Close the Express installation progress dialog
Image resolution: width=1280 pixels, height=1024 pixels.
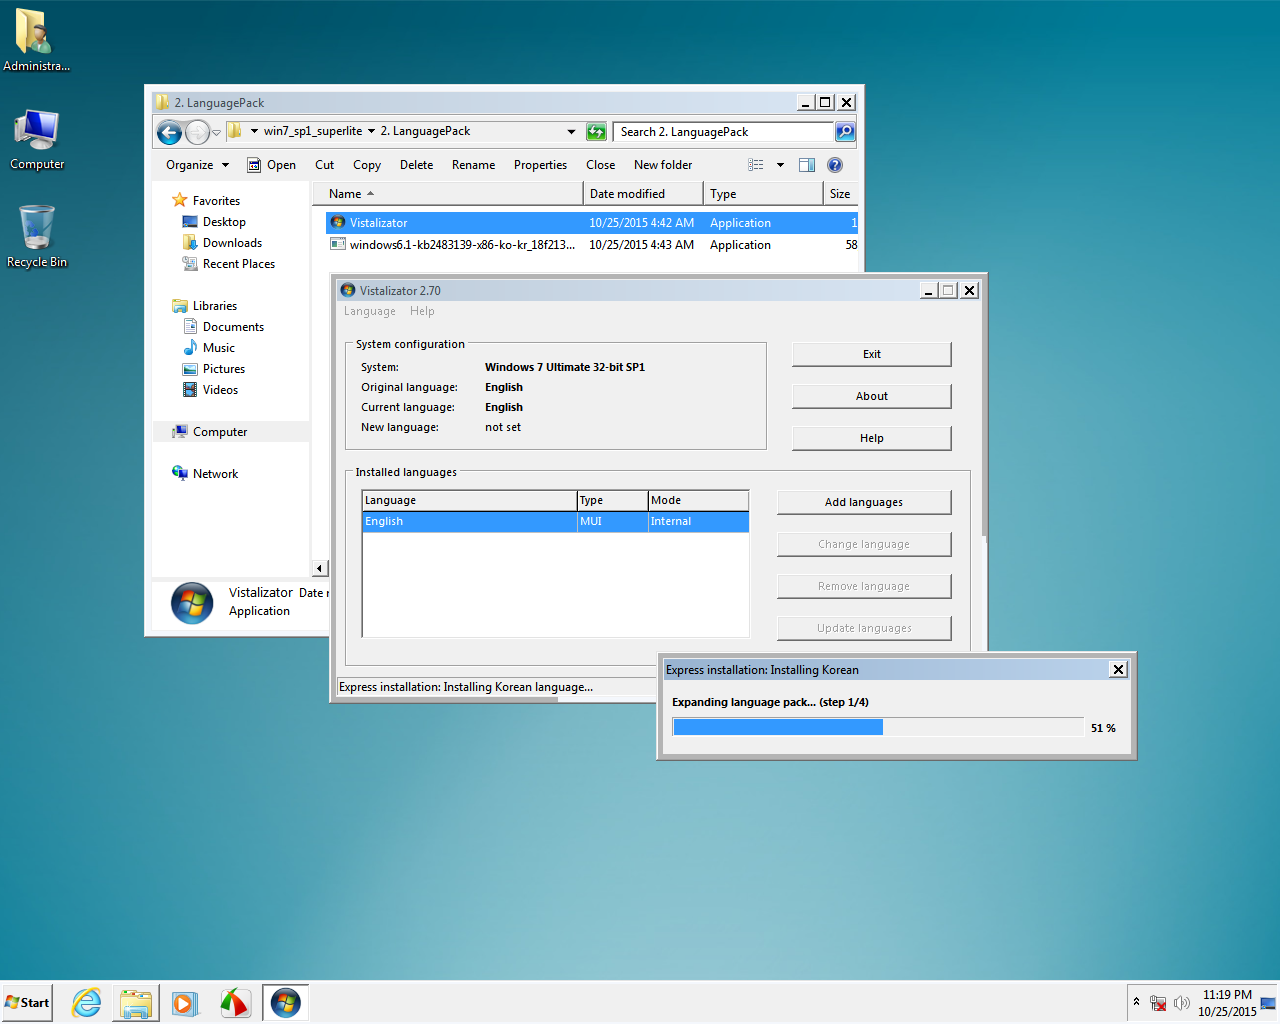[x=1119, y=670]
